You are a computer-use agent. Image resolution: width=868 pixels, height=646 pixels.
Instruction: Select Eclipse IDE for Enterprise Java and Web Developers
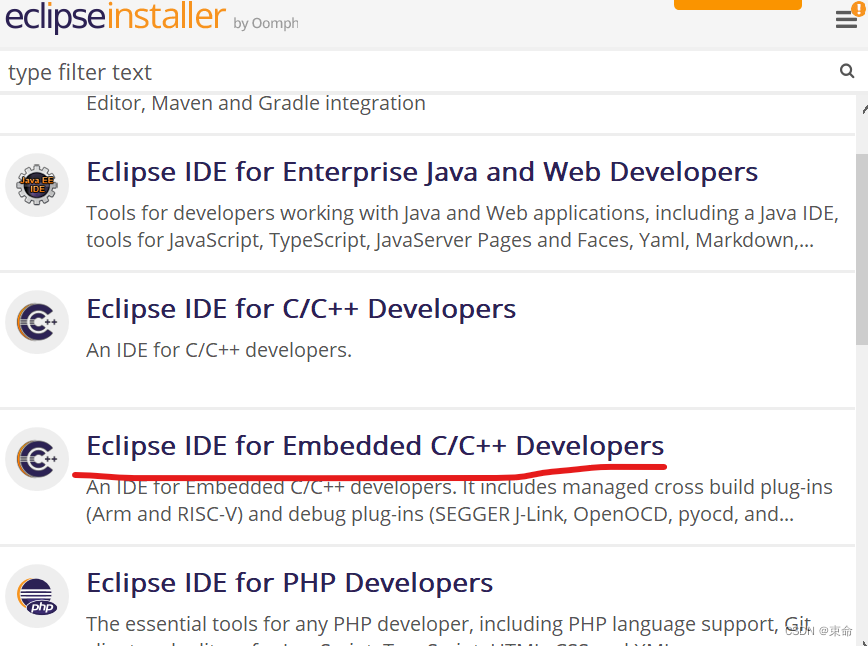[x=422, y=172]
